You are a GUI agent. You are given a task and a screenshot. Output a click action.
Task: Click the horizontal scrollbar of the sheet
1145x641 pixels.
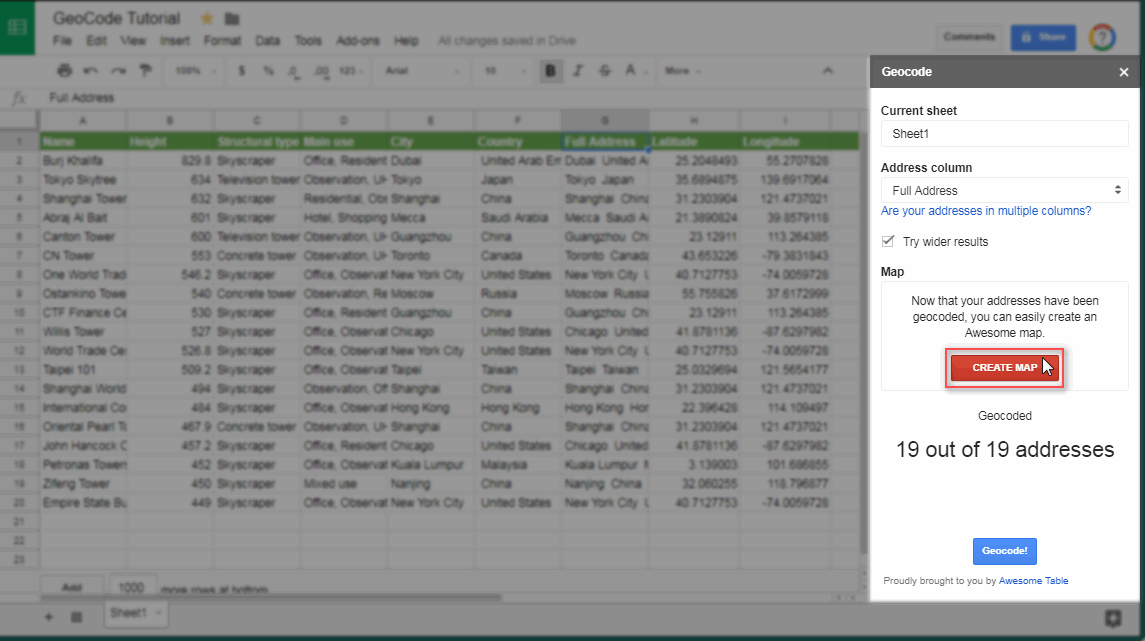pos(272,597)
